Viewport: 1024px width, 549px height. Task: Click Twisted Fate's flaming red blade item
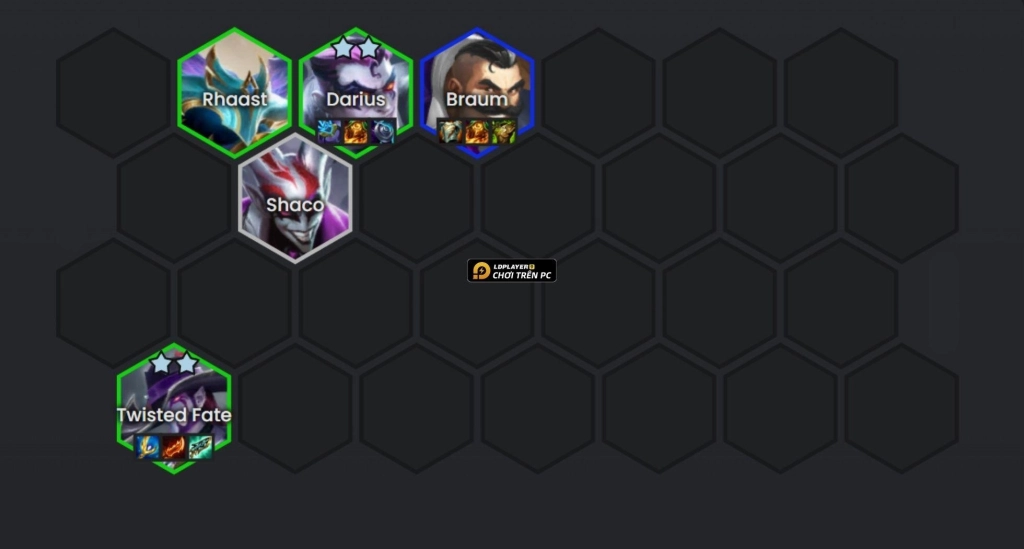tap(174, 447)
